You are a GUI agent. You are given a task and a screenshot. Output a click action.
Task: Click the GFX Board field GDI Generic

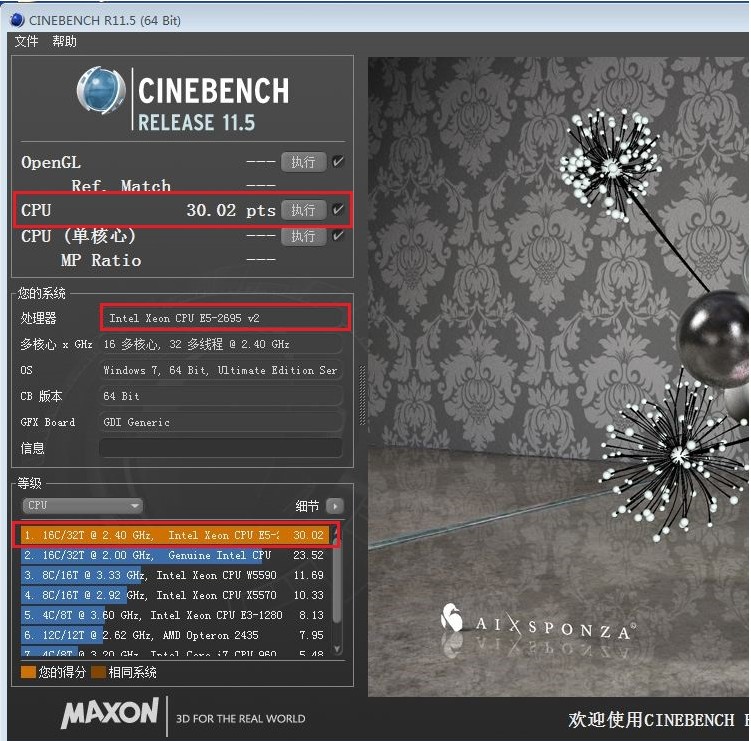coord(221,422)
